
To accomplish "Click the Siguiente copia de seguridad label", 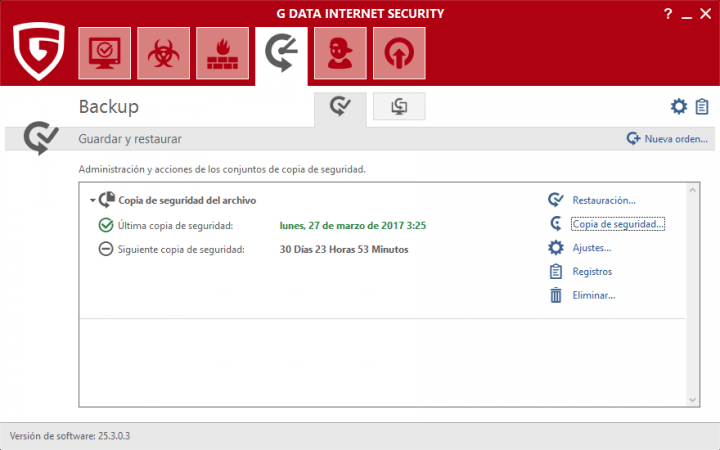I will [x=181, y=249].
